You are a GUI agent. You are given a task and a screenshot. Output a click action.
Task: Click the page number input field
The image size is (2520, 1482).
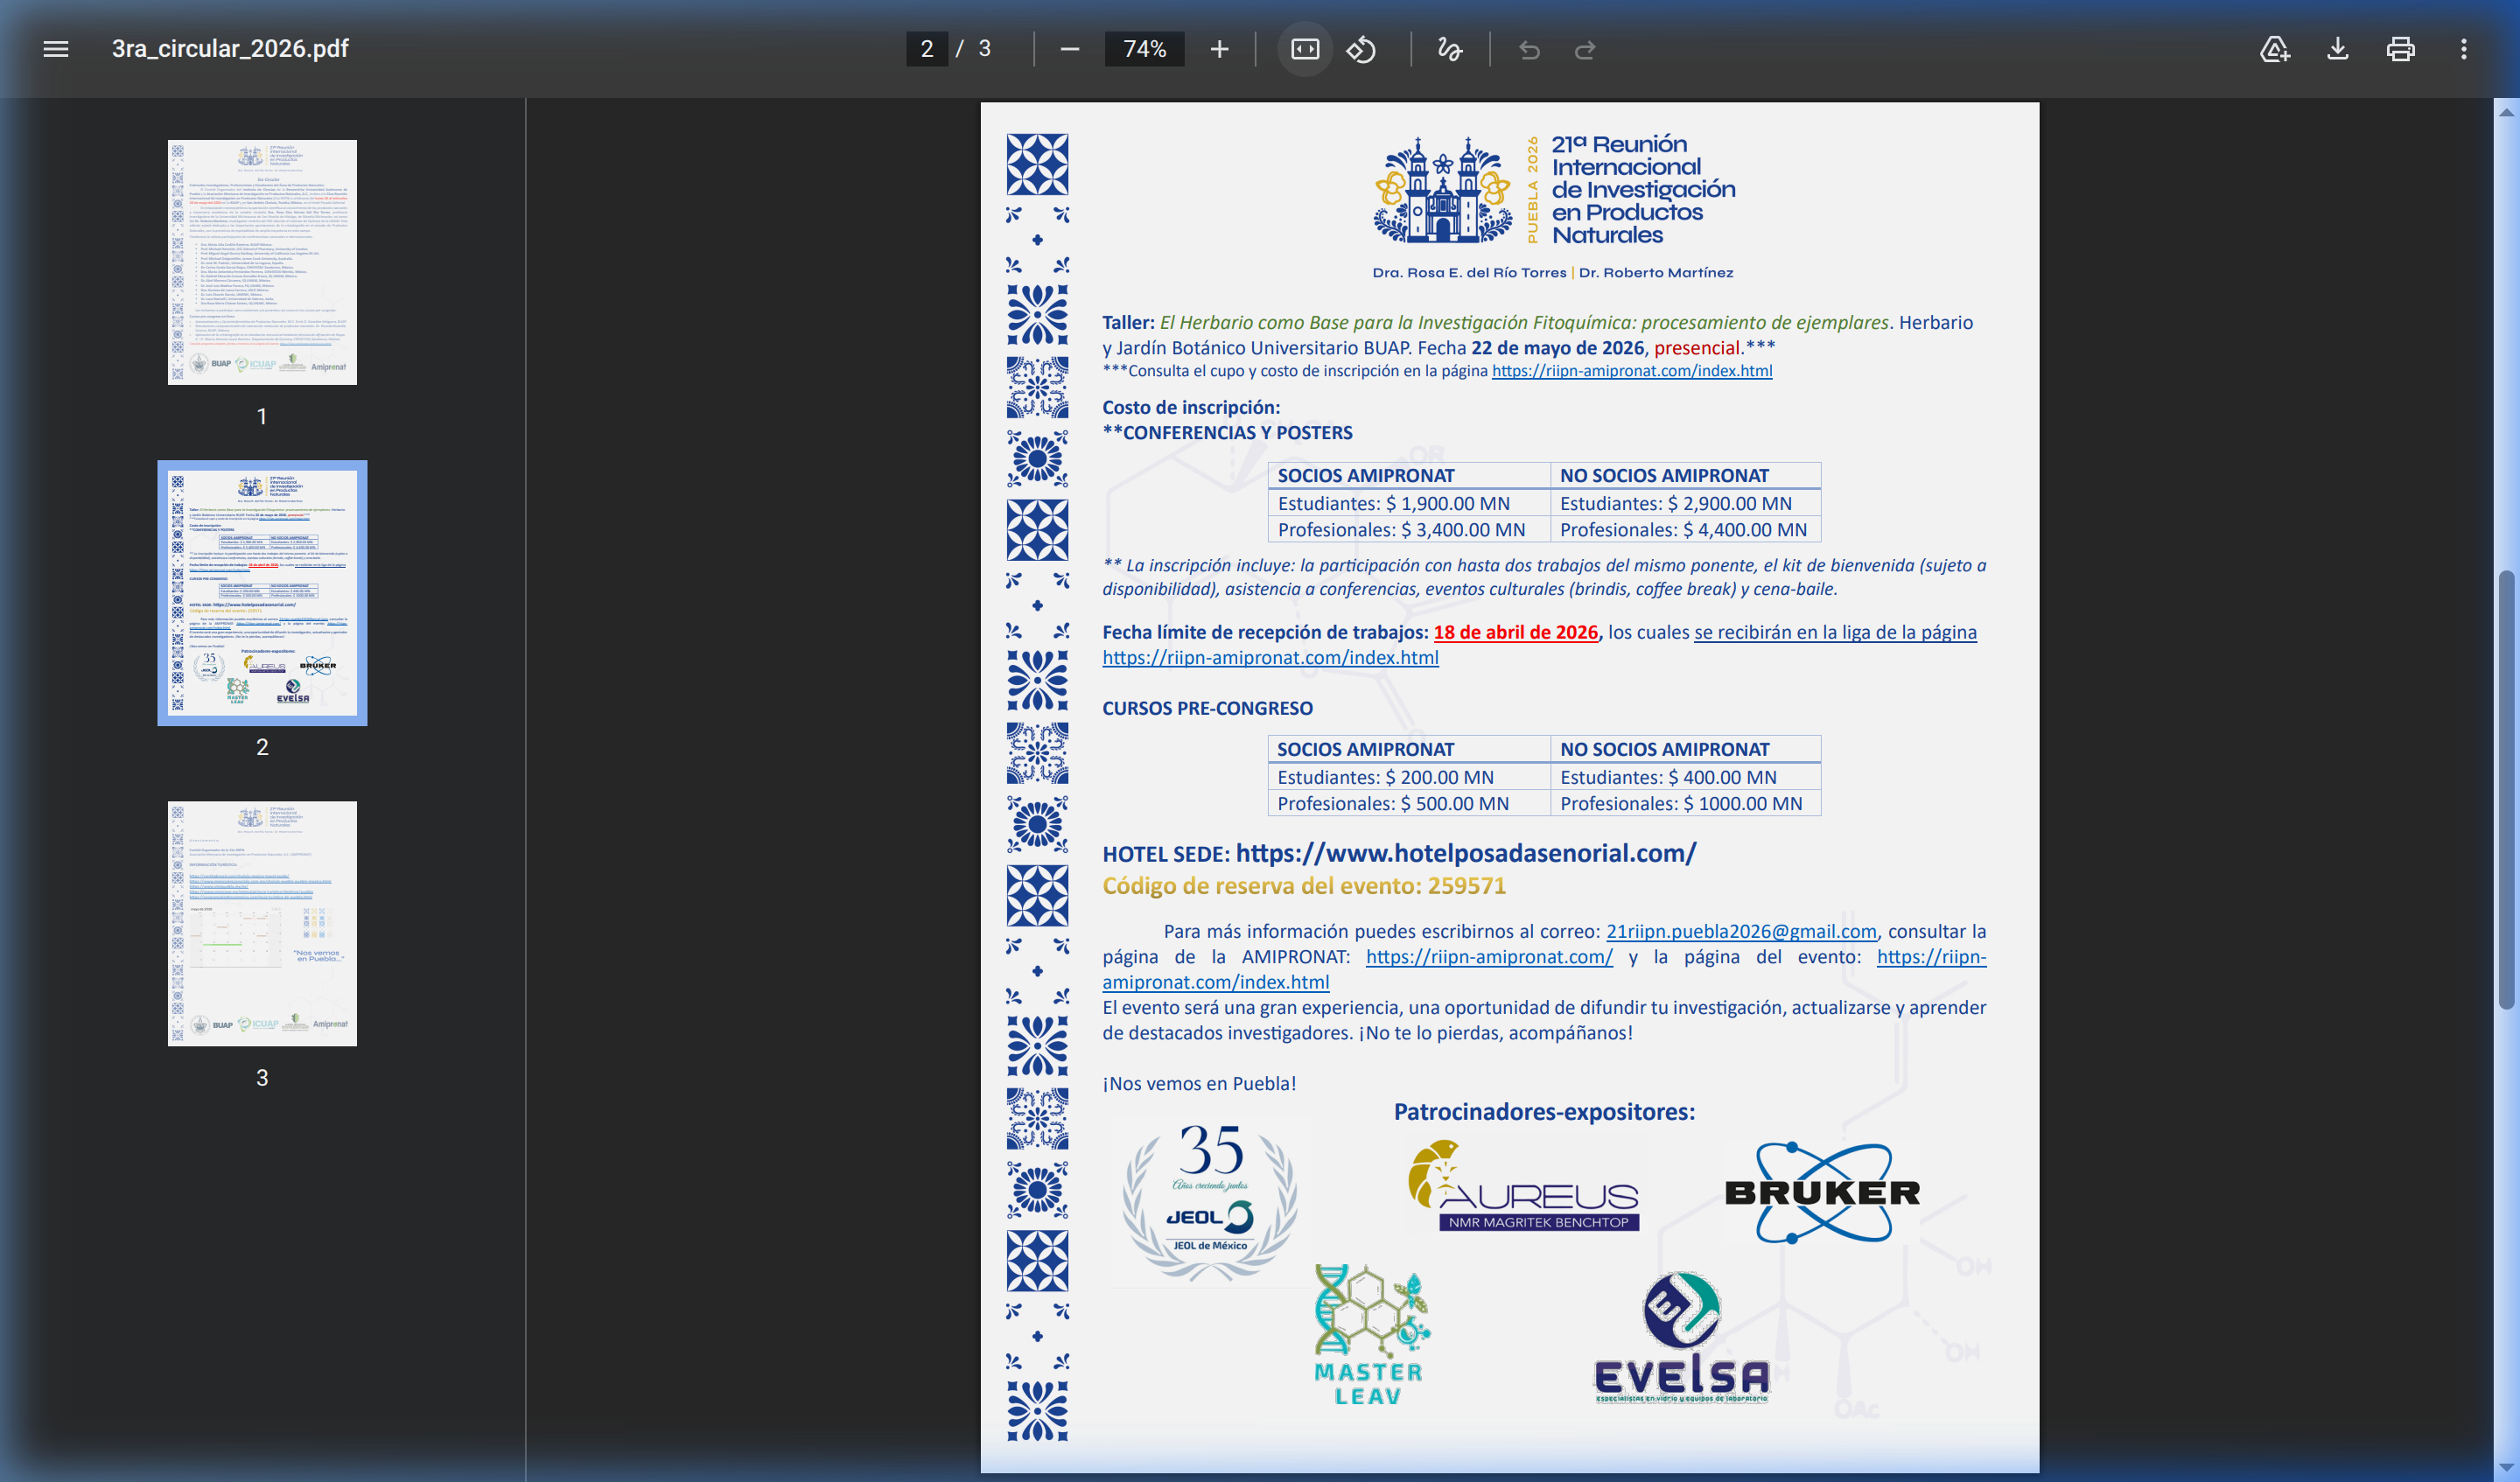pos(926,49)
